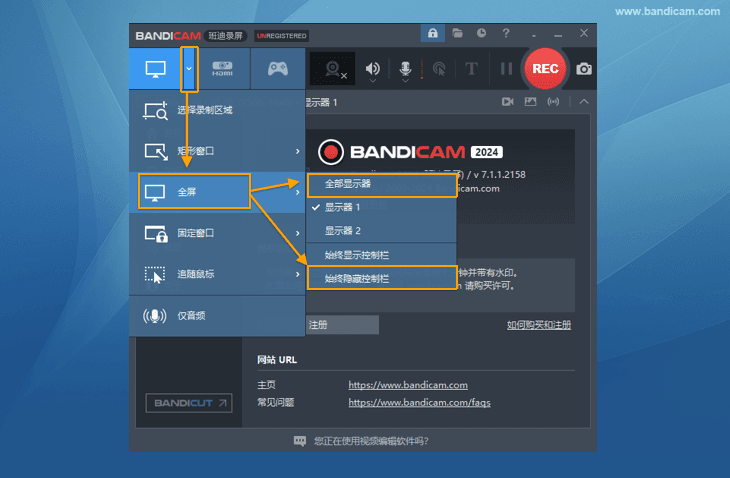
Task: Choose 固定窗口 menu item
Action: click(217, 233)
